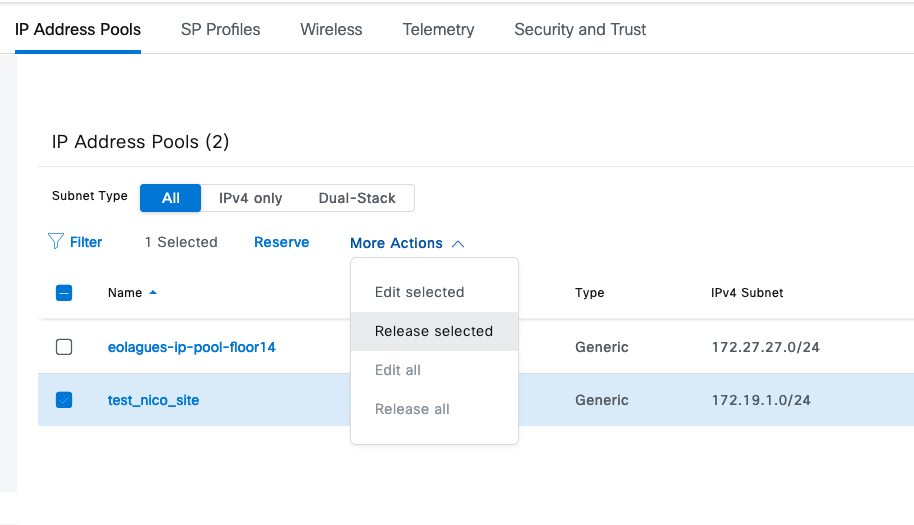Select the IP Address Pools tab
The image size is (914, 525).
click(x=78, y=30)
